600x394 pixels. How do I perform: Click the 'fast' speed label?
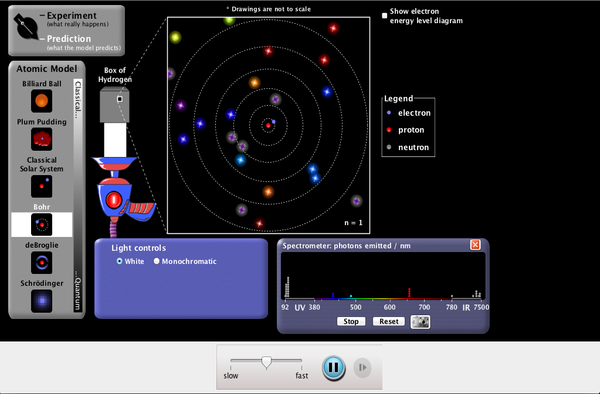point(302,376)
